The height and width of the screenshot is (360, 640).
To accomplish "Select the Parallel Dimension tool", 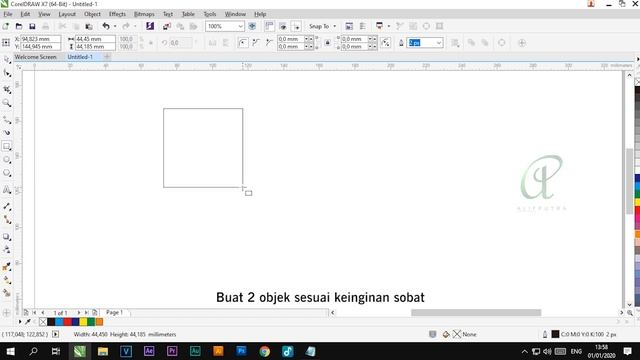I will (7, 207).
